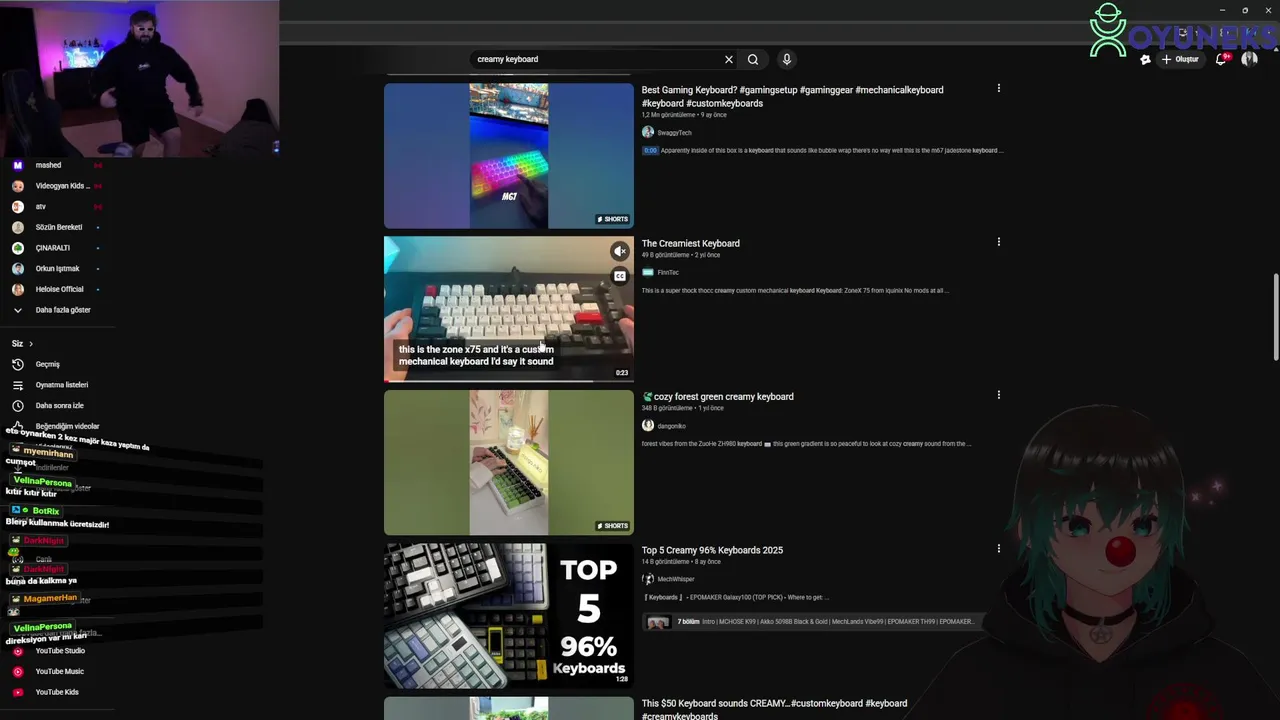This screenshot has width=1280, height=720.
Task: Open The Creamiest Keyboard video title
Action: [691, 243]
